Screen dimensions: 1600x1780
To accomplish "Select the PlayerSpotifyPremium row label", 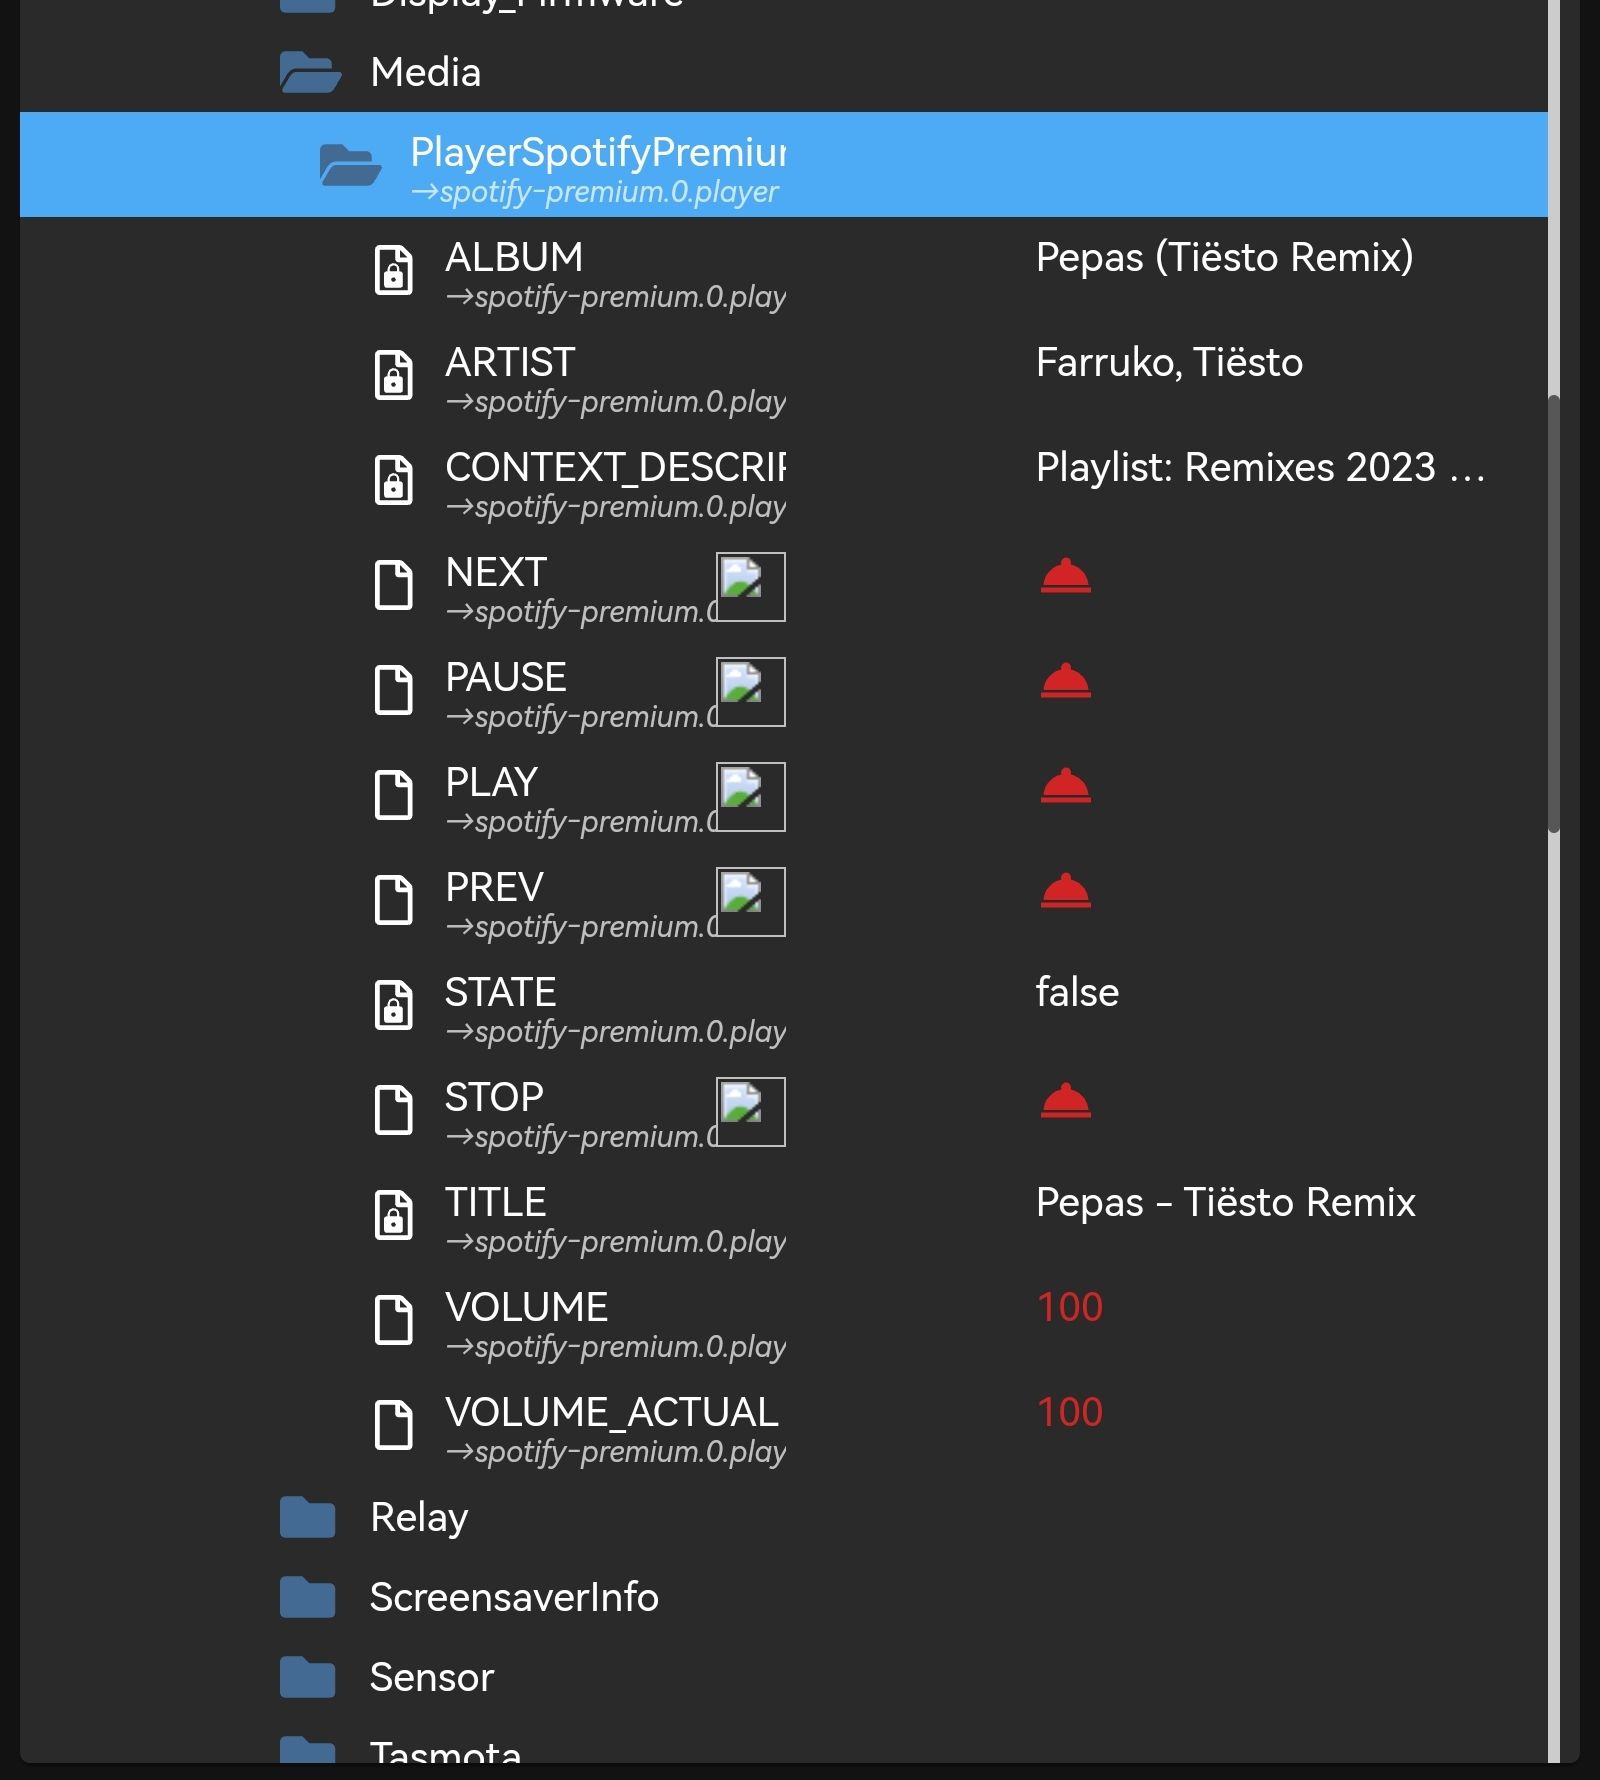I will [x=598, y=152].
